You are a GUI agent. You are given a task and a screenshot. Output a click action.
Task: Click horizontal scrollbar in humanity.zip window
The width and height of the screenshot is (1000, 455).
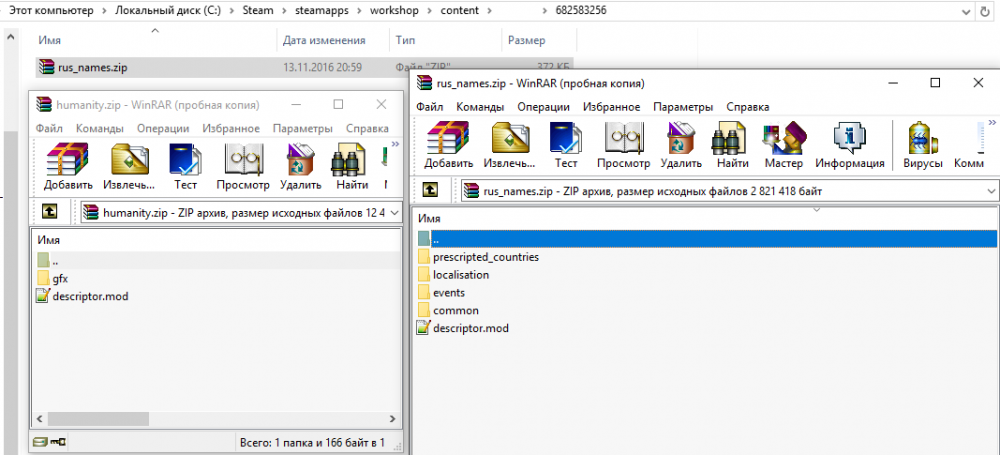98,419
